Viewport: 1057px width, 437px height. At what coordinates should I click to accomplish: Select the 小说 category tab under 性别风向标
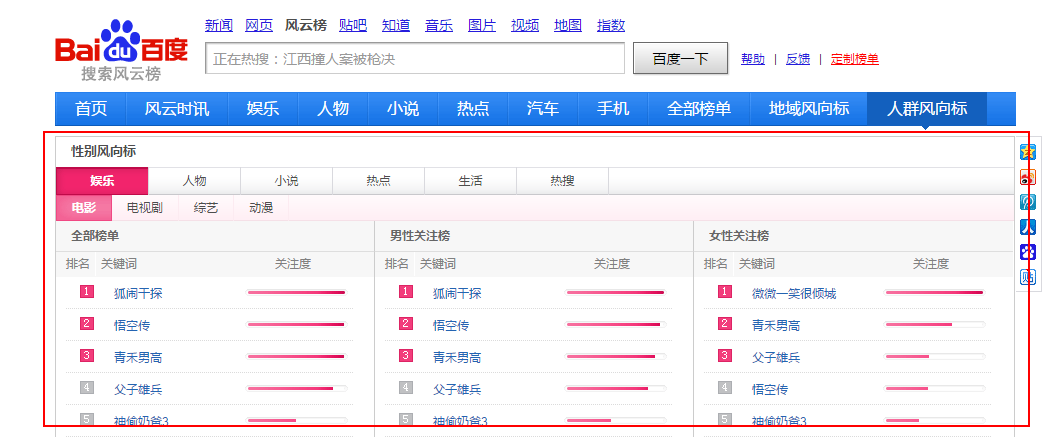pyautogui.click(x=286, y=181)
